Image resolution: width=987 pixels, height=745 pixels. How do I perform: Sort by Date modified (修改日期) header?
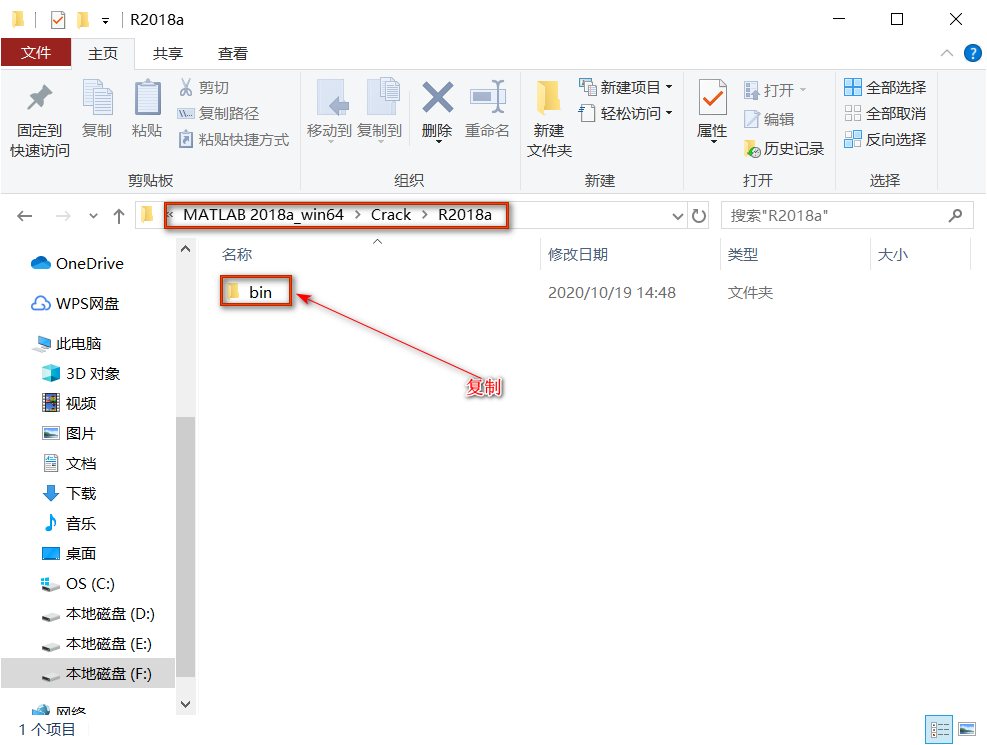(x=578, y=255)
